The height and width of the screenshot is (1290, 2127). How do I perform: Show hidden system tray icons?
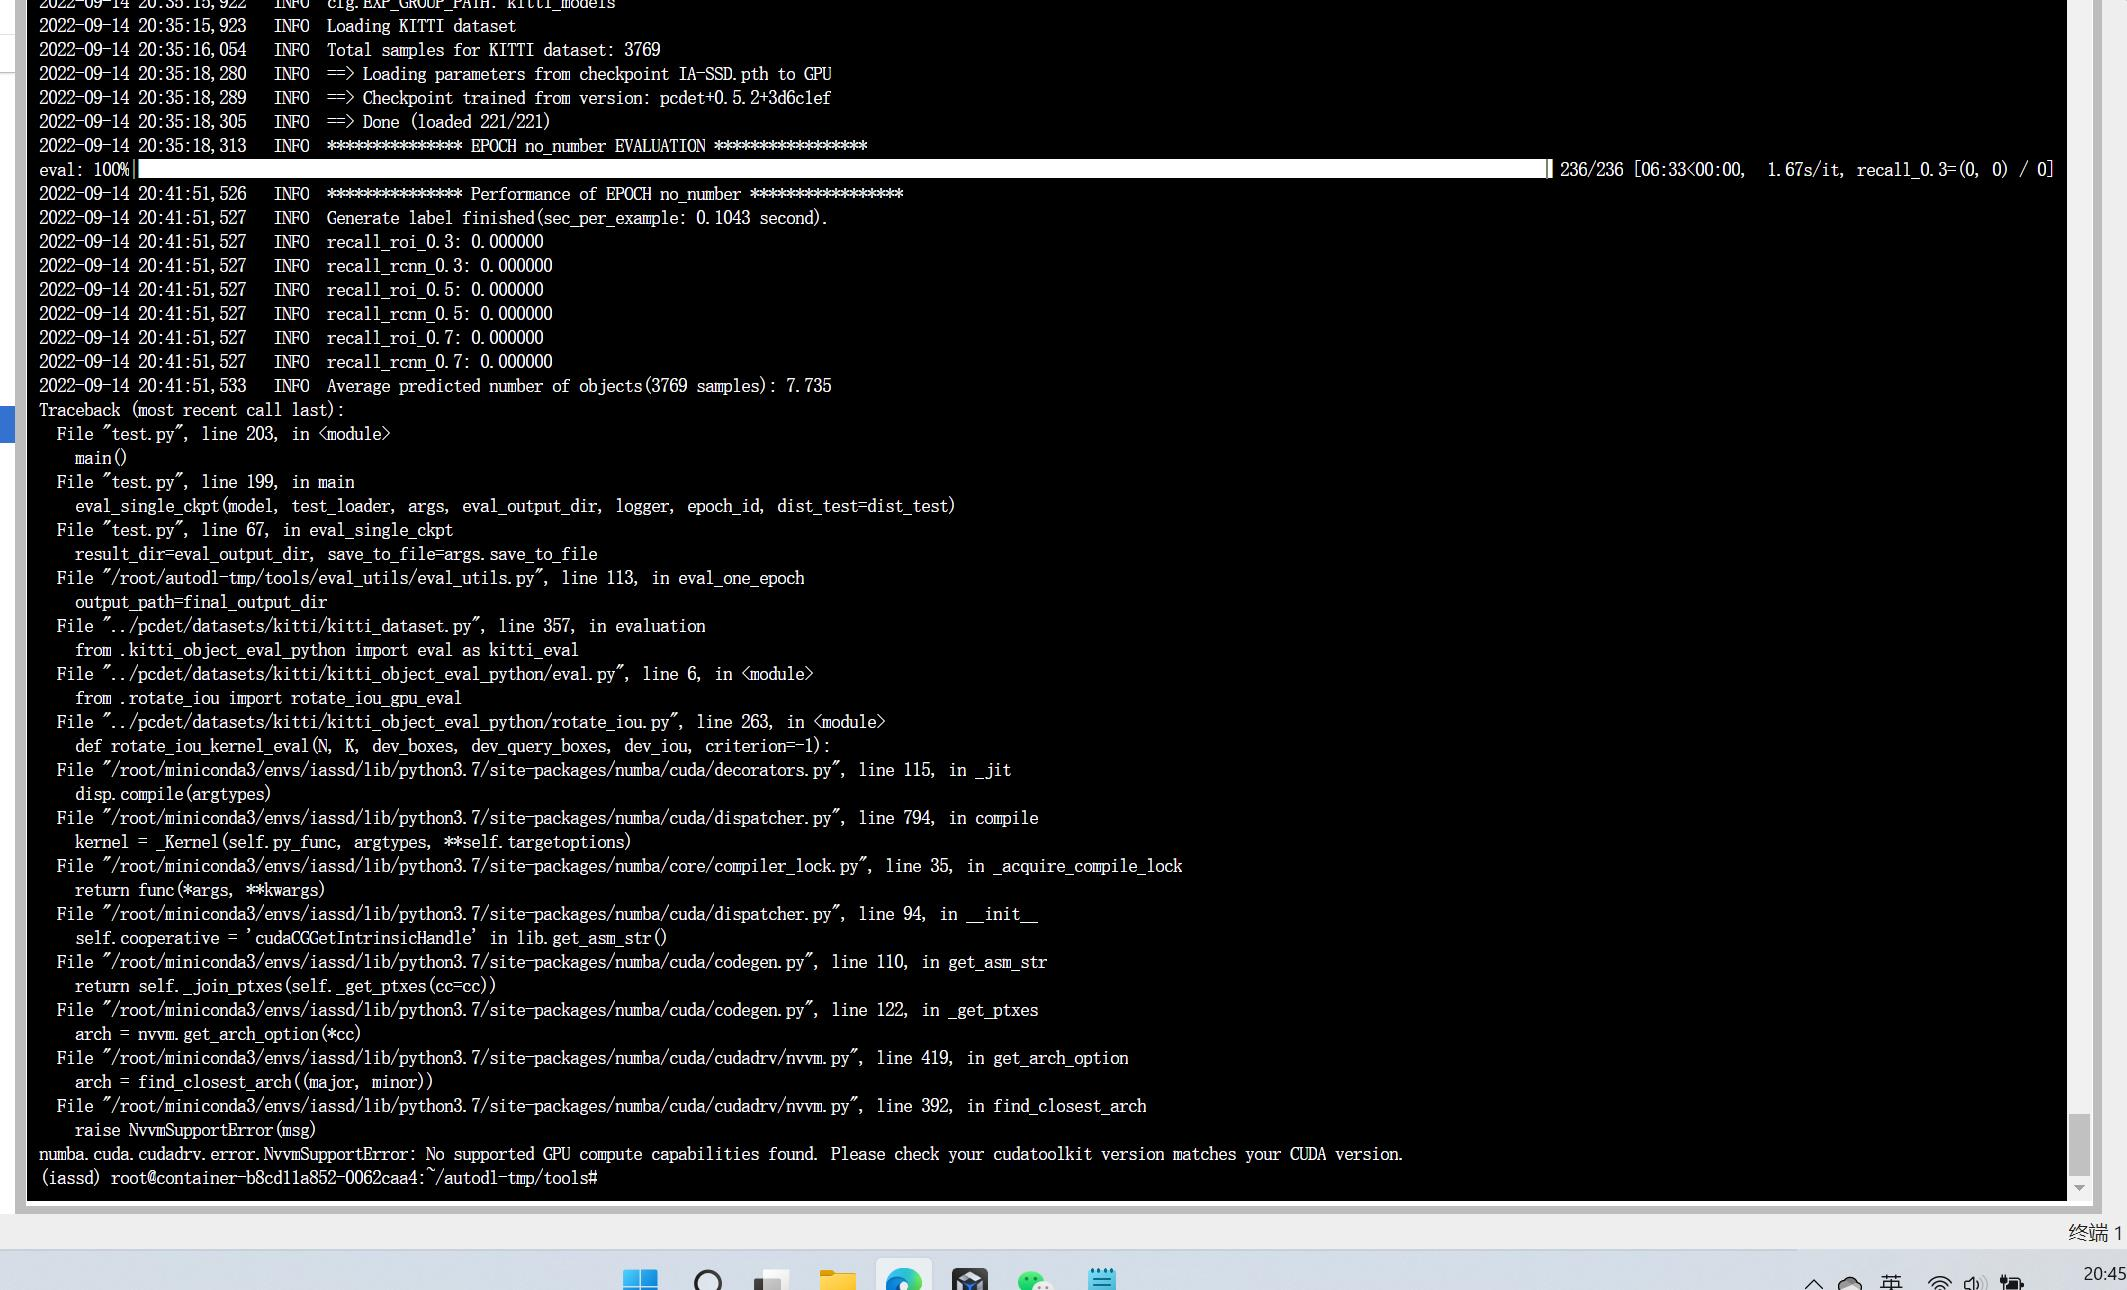coord(1813,1283)
